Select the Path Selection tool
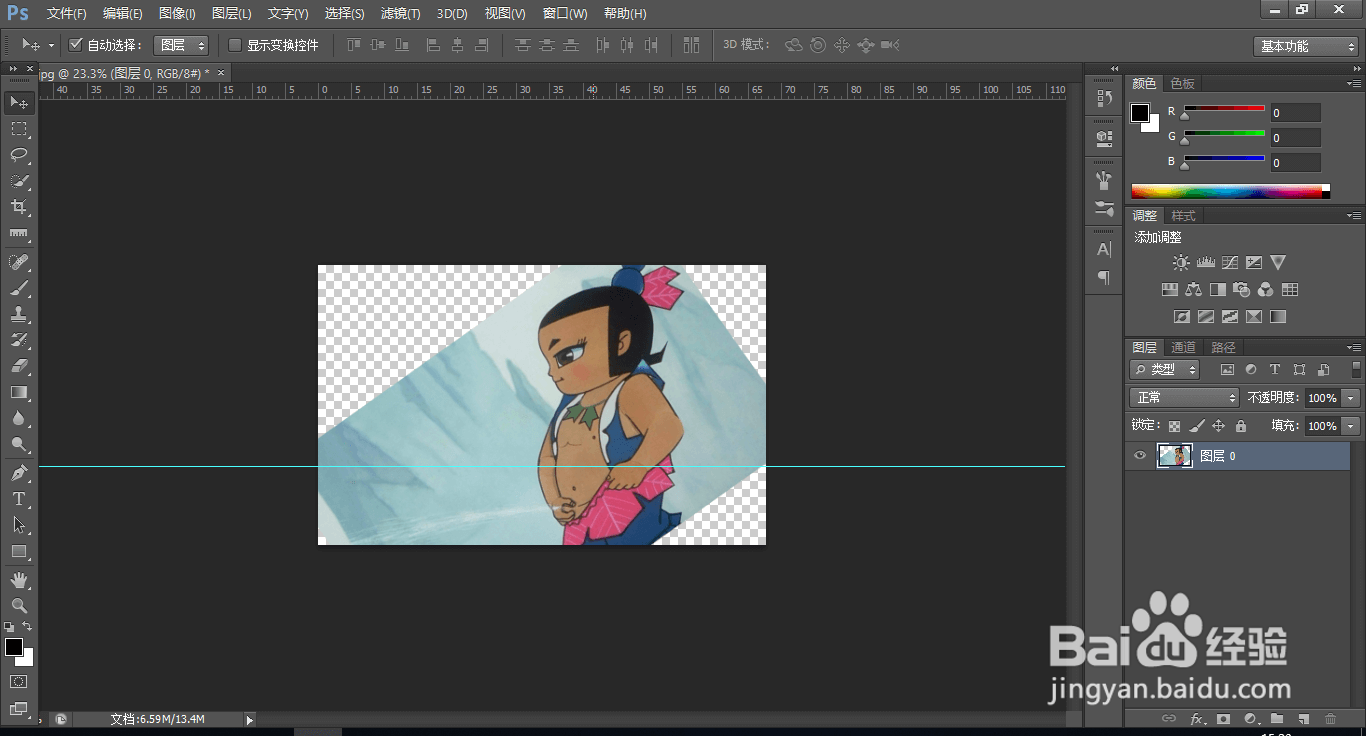 pos(19,524)
